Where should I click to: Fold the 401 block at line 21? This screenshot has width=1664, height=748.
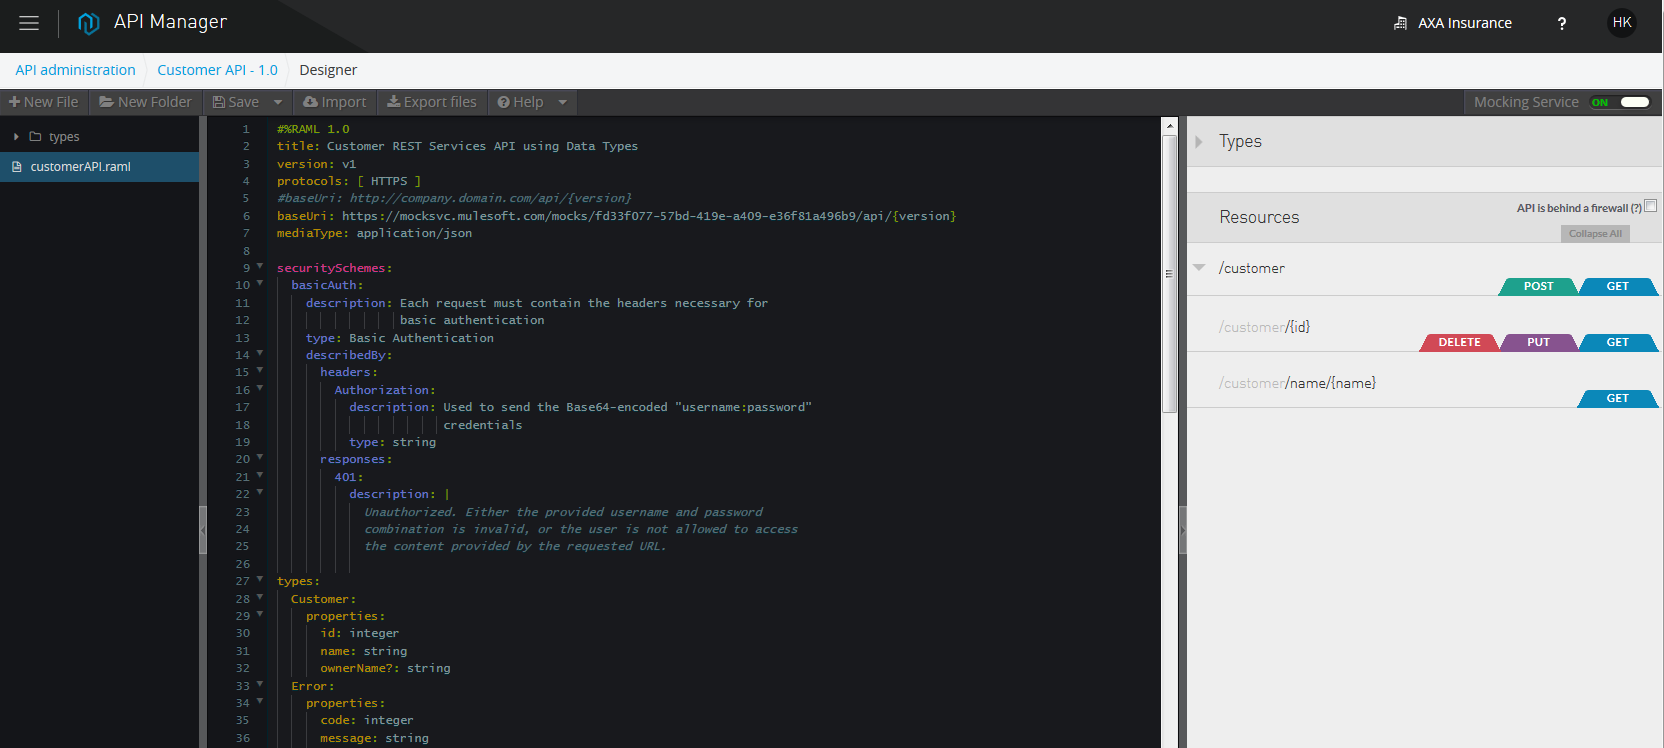(x=260, y=476)
